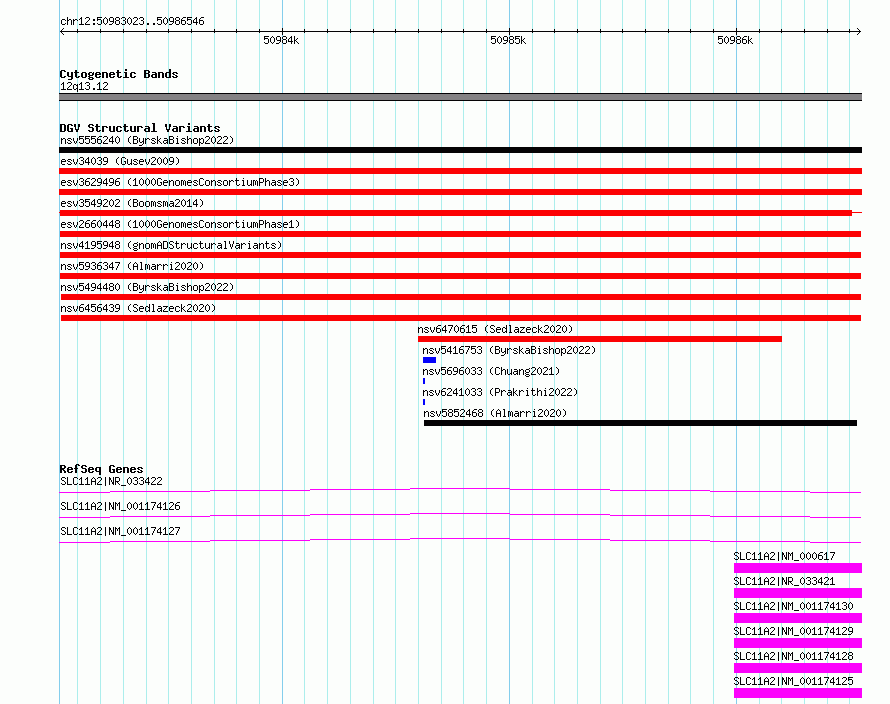Screen dimensions: 890x704
Task: Open SLC11A2|NM_001174130 transcript label
Action: [794, 606]
